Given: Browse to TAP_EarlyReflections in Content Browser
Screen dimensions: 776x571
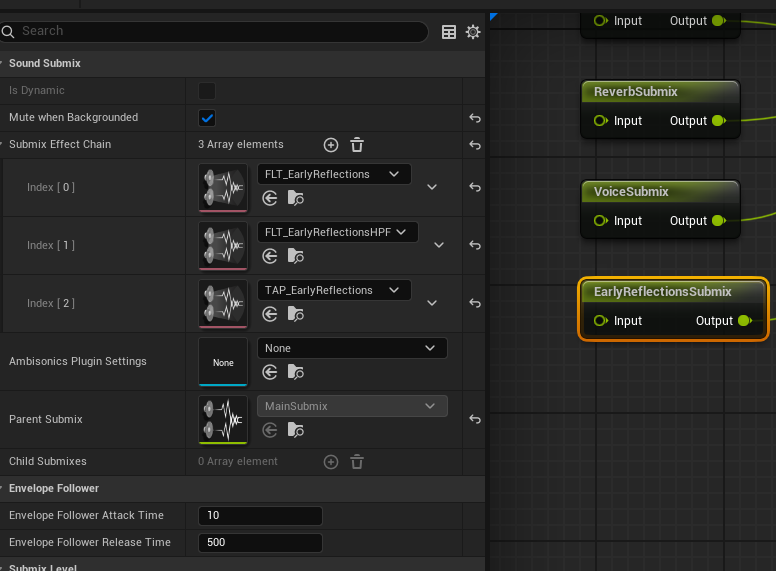Looking at the screenshot, I should (295, 314).
